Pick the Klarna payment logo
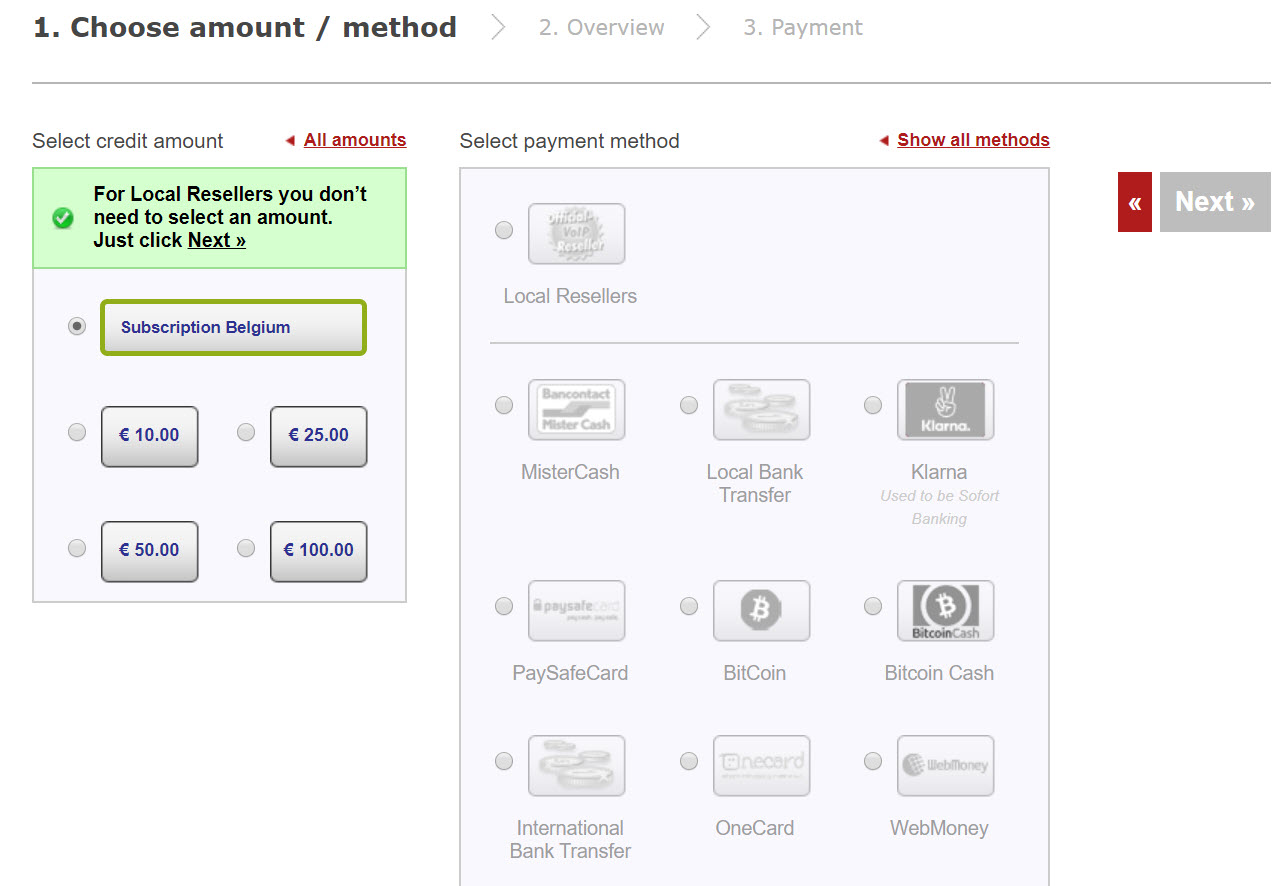This screenshot has height=886, width=1287. click(945, 410)
